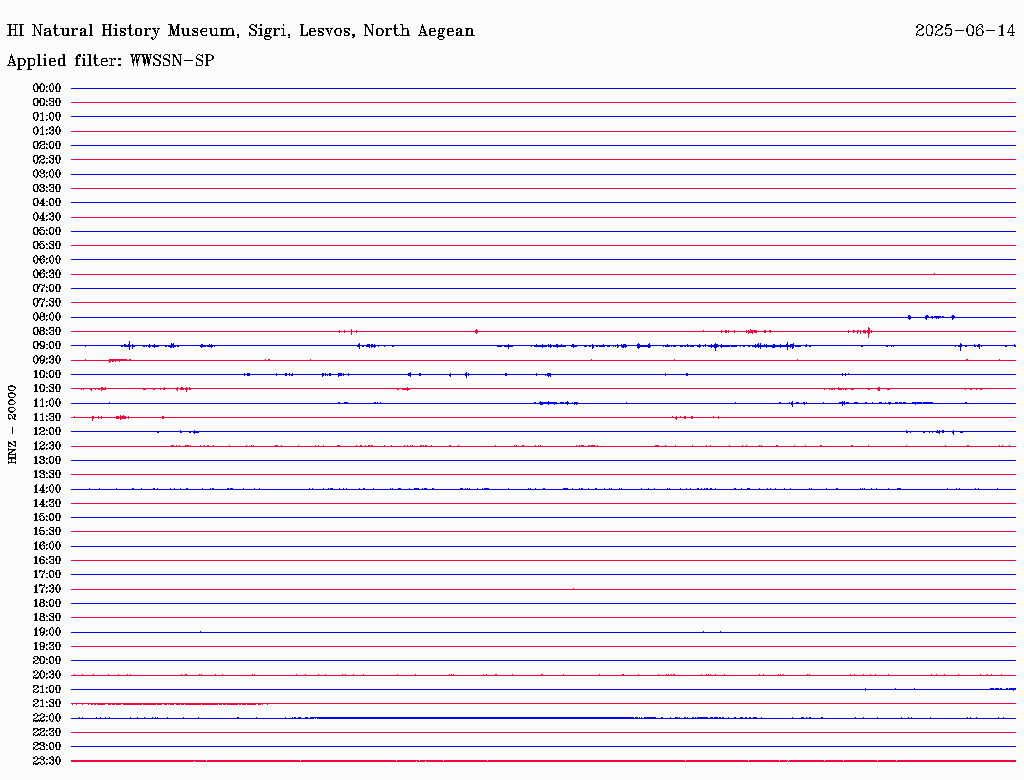Select the 19:00 time label

pos(47,632)
